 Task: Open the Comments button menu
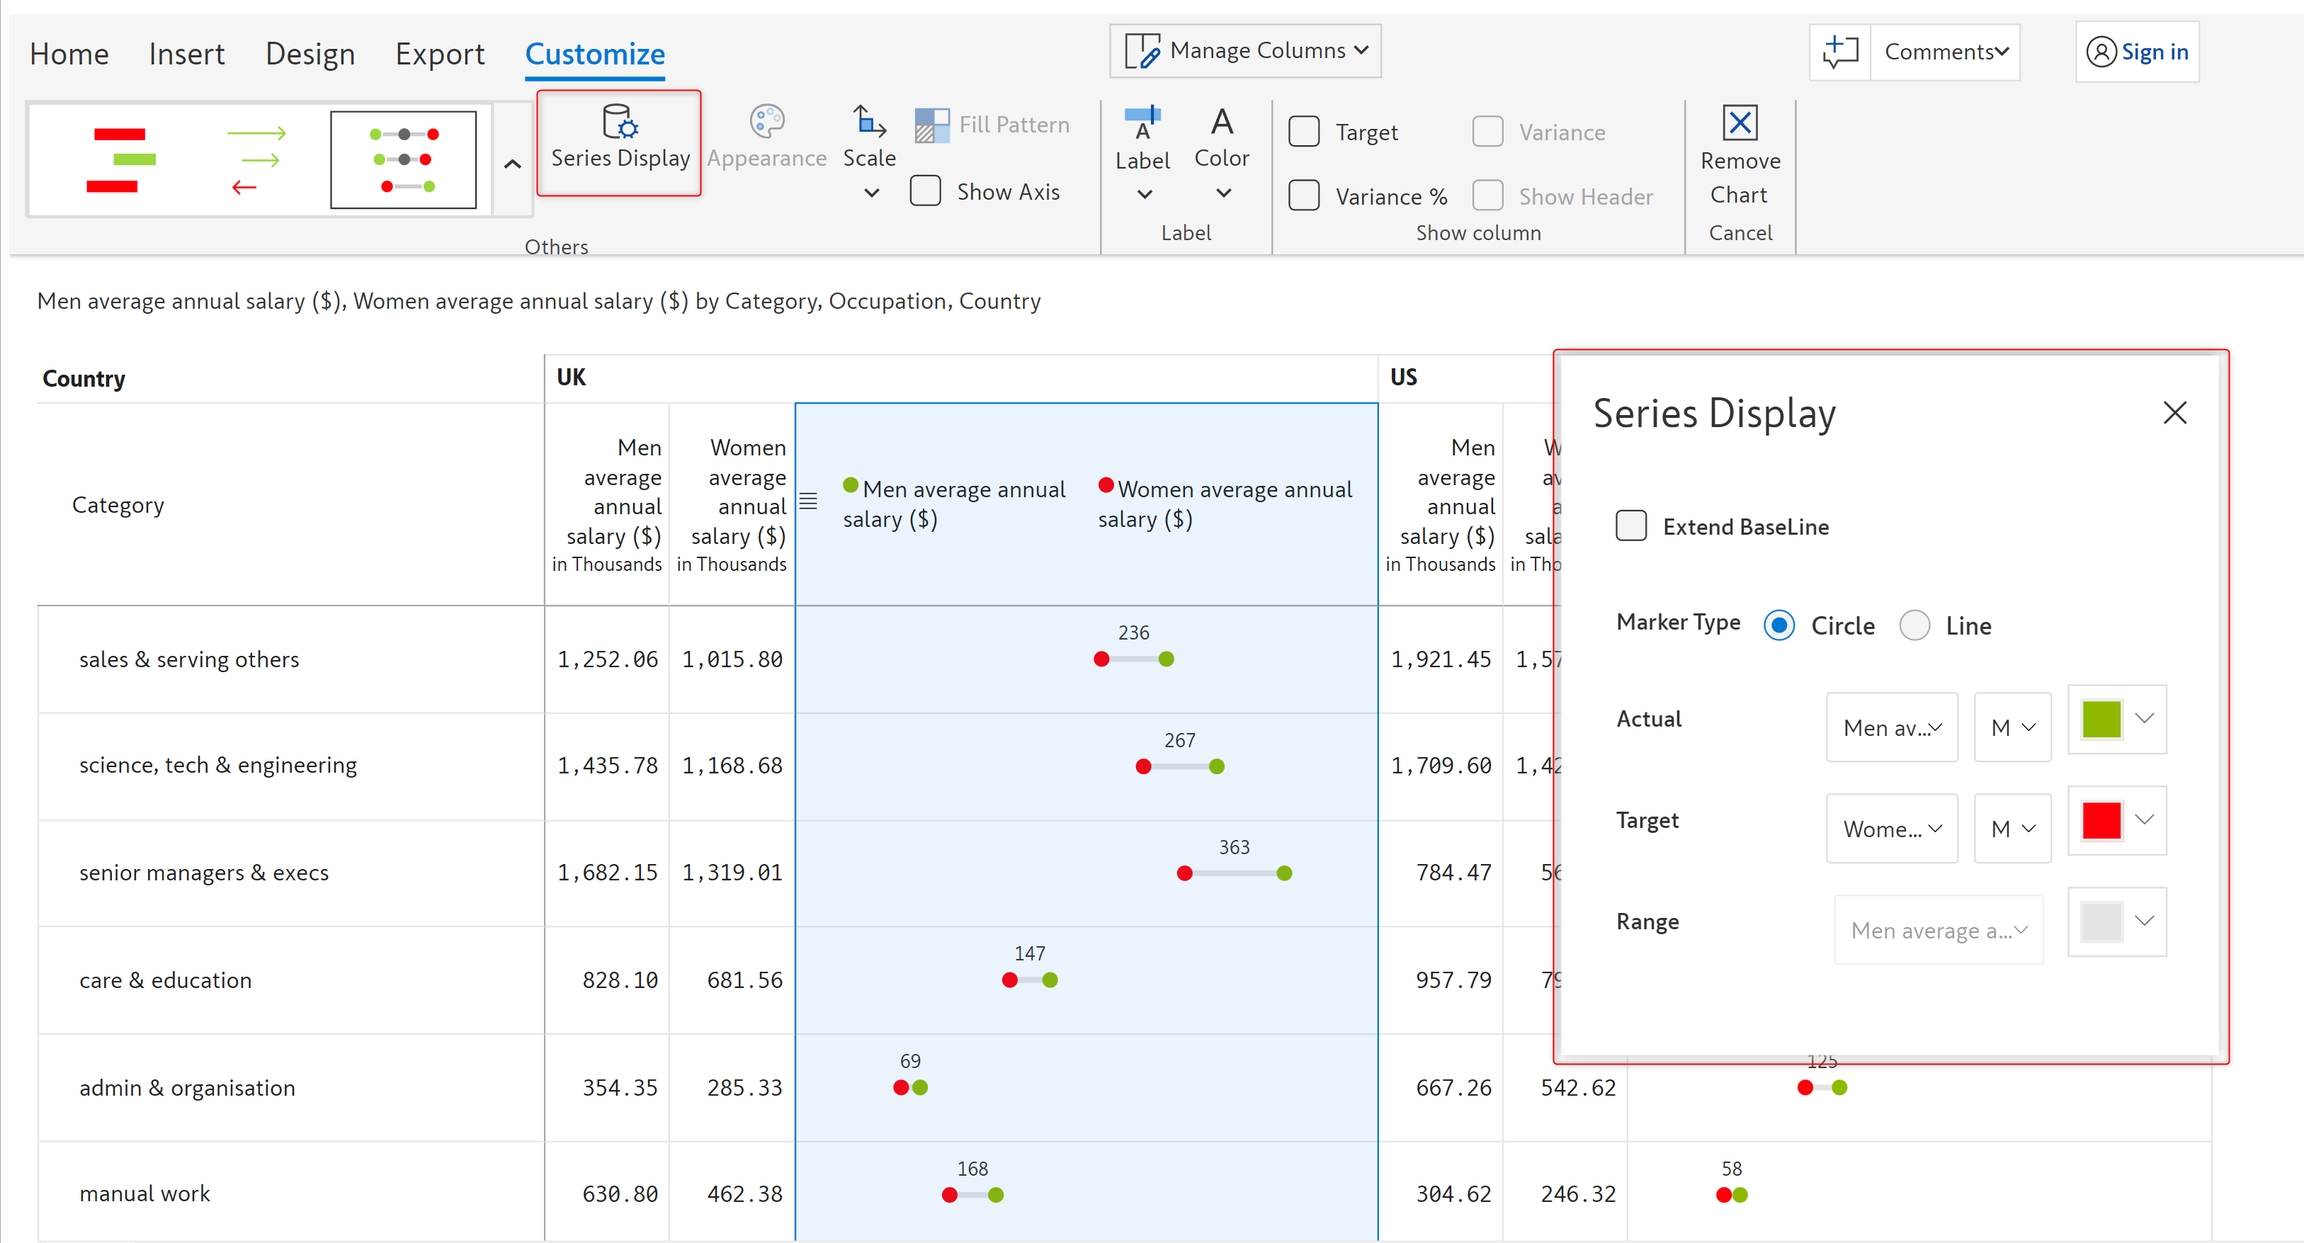(1945, 52)
